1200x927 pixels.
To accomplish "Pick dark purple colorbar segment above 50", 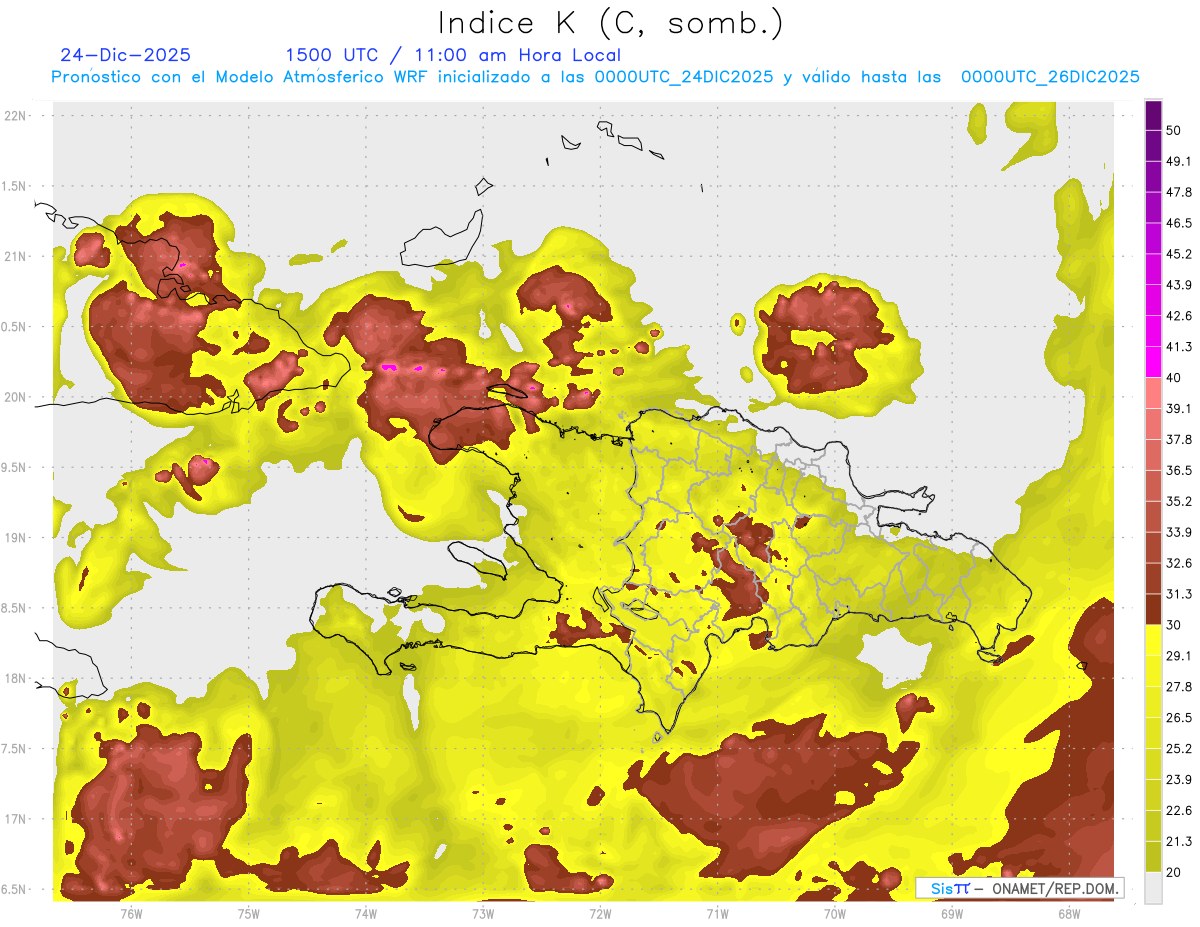I will point(1153,115).
